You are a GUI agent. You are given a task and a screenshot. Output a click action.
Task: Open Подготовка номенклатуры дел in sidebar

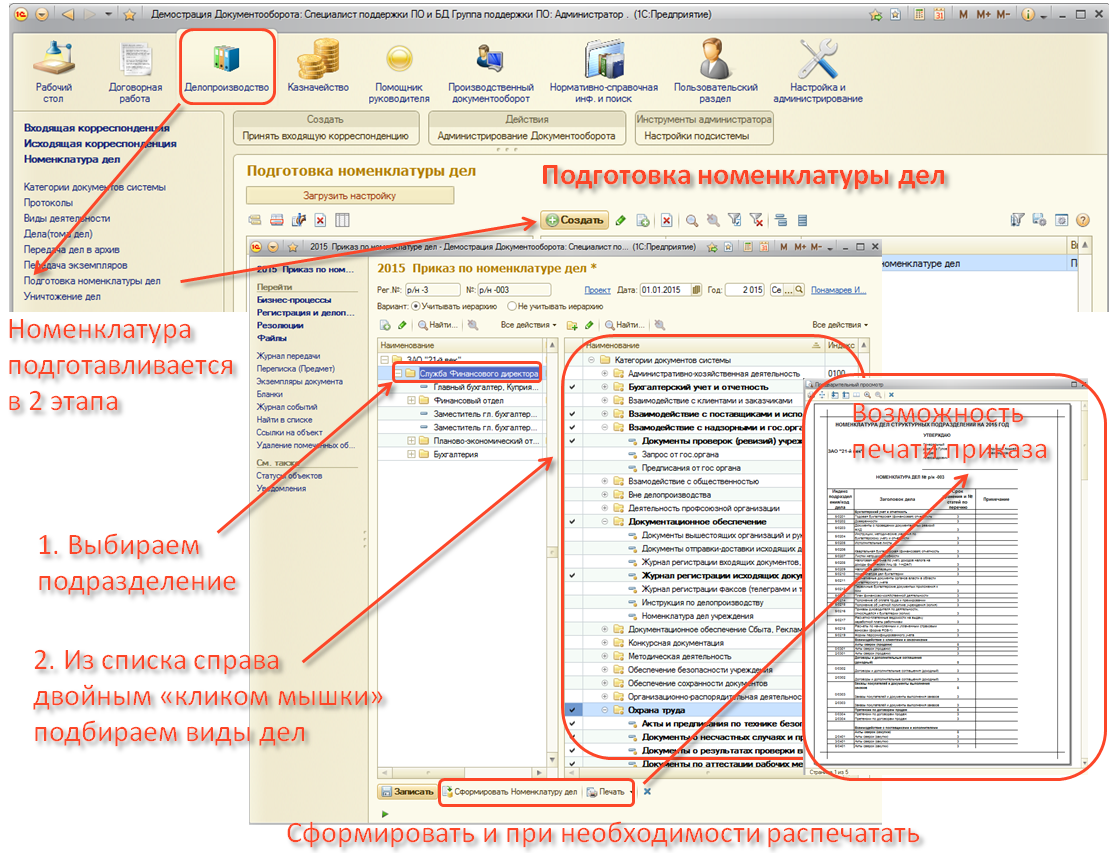(x=92, y=281)
